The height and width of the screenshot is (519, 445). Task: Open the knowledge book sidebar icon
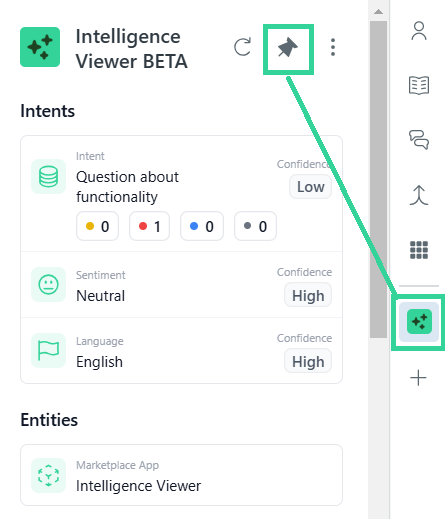pos(419,85)
